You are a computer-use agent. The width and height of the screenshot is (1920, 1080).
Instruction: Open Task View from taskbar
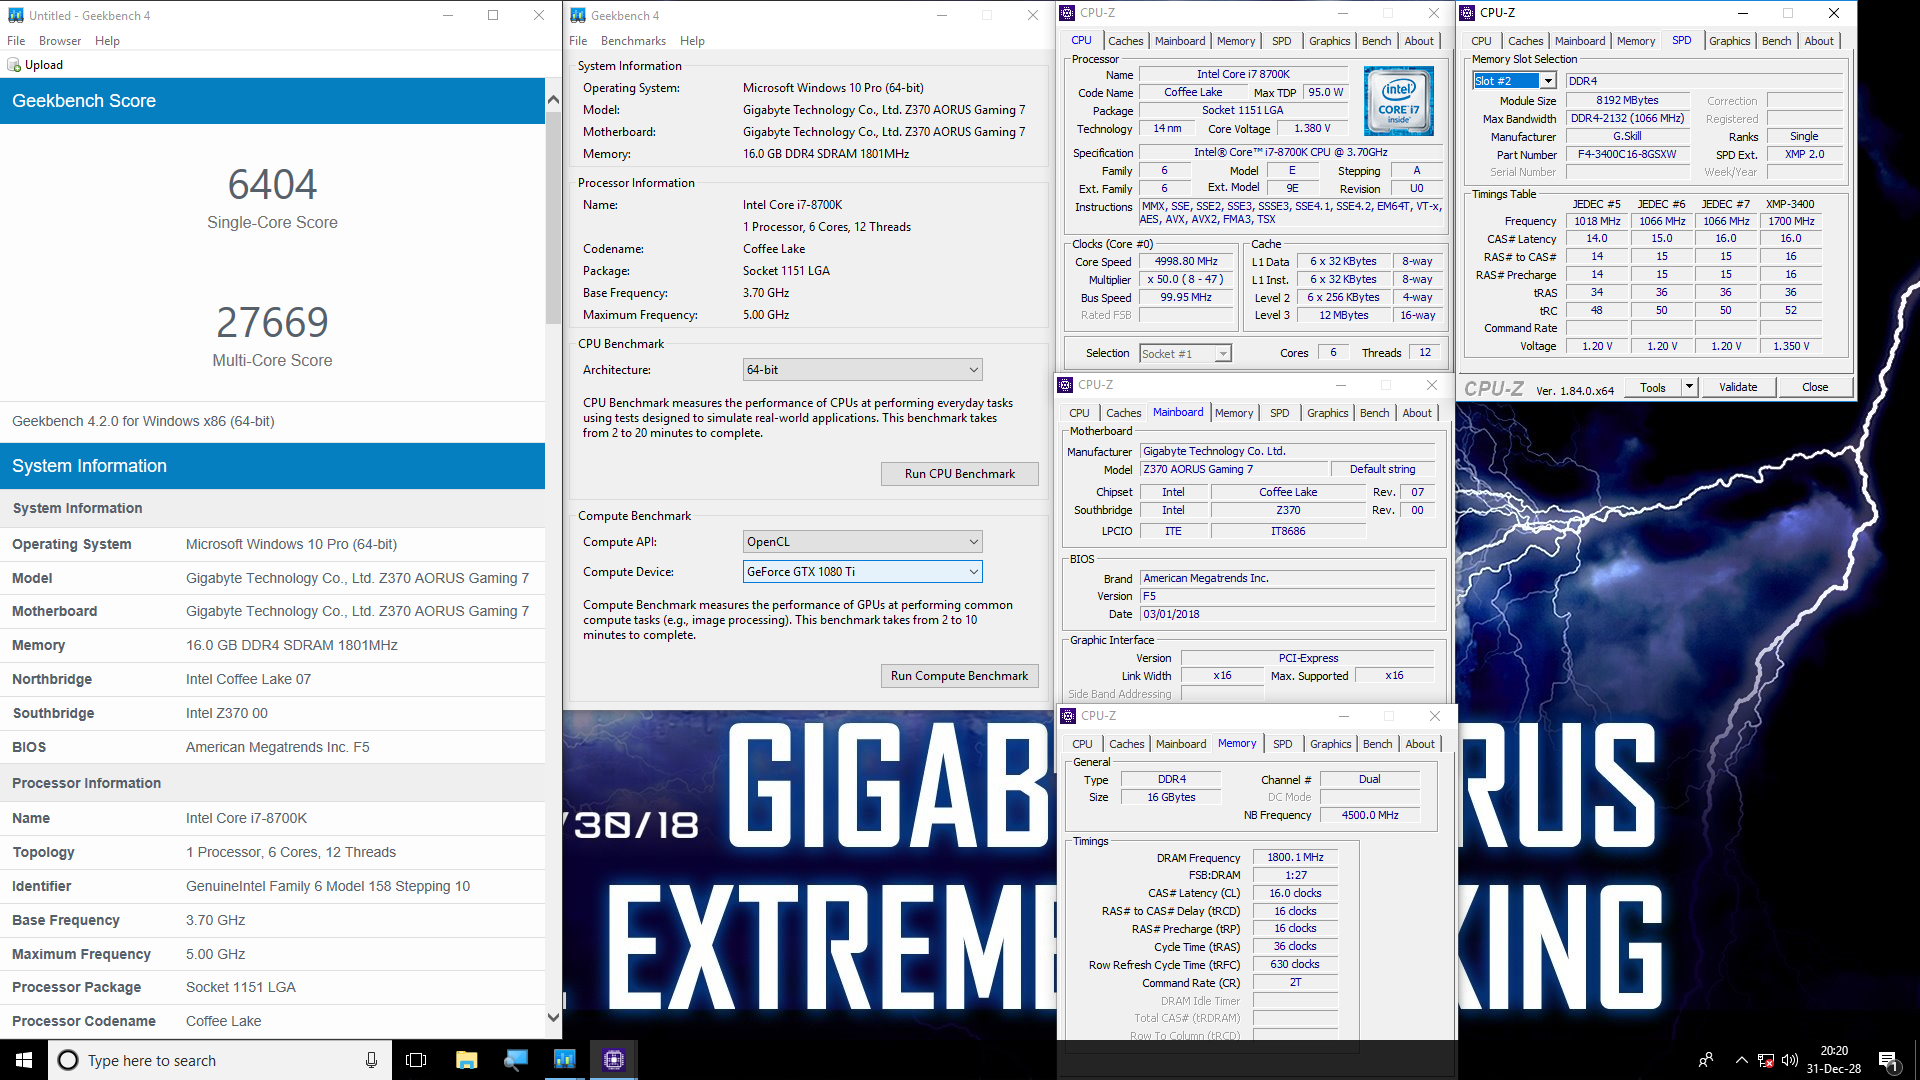pos(416,1060)
